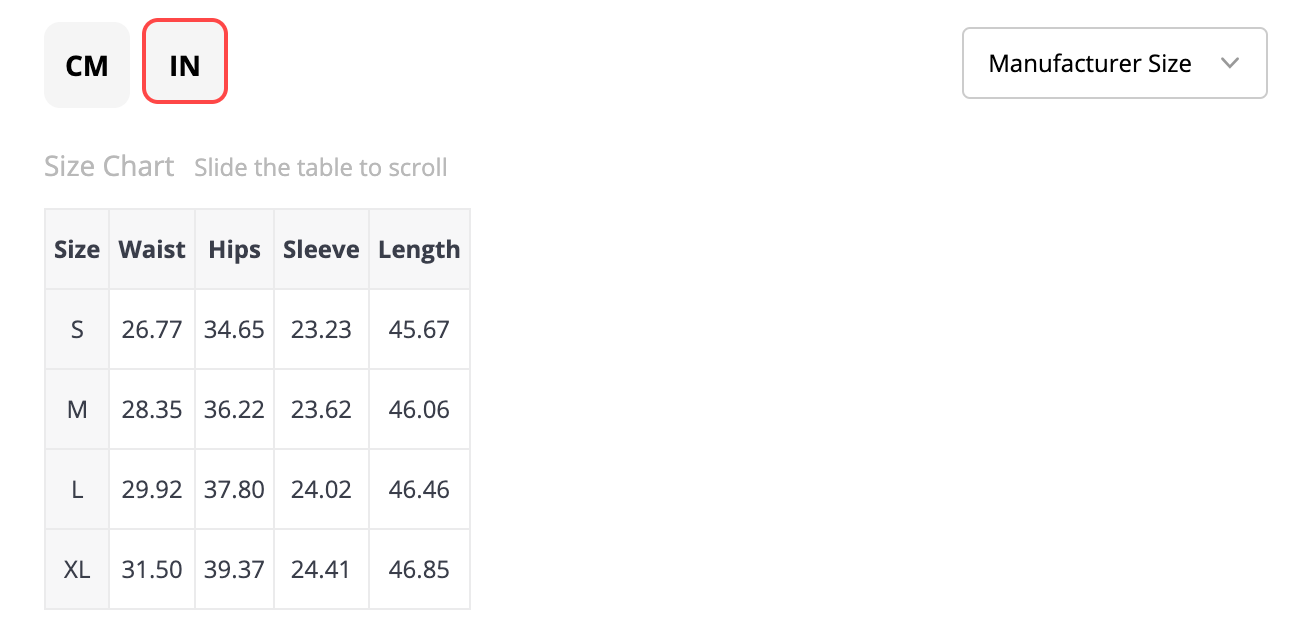Screen dimensions: 1308x642
Task: Click the Length column header
Action: [419, 250]
